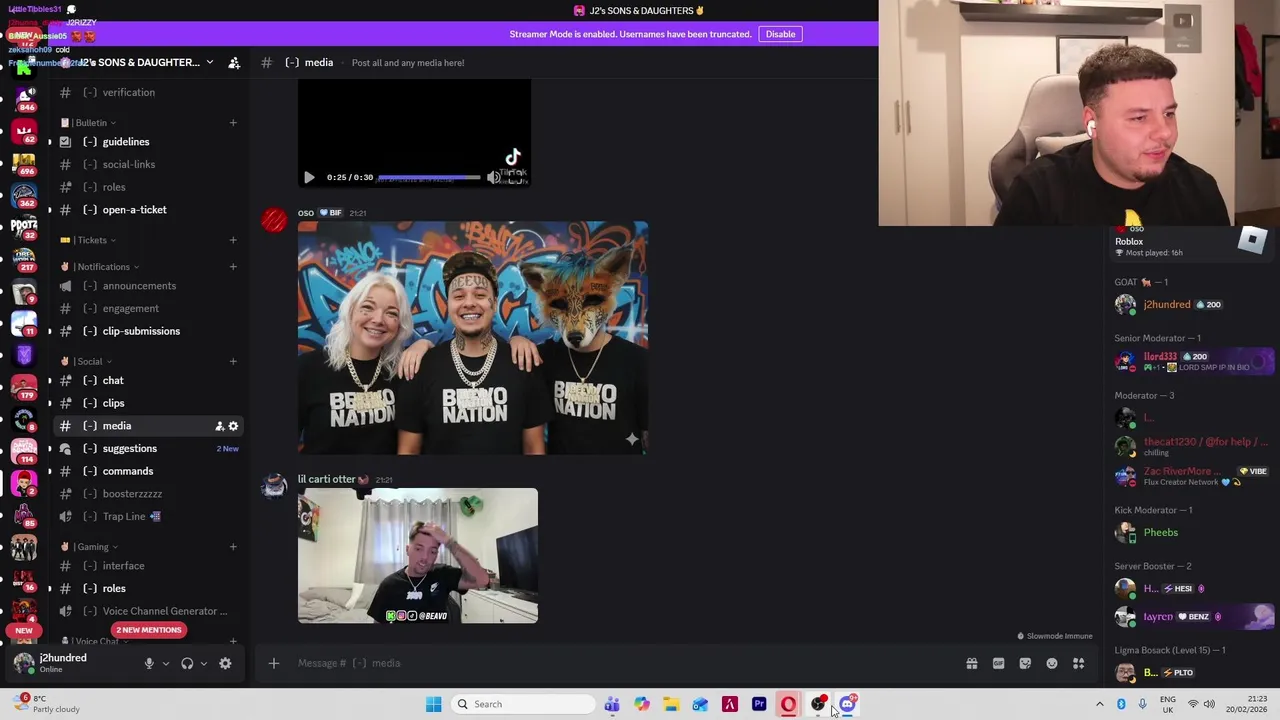Open the apps launcher in message bar
The height and width of the screenshot is (720, 1280).
coord(1079,663)
